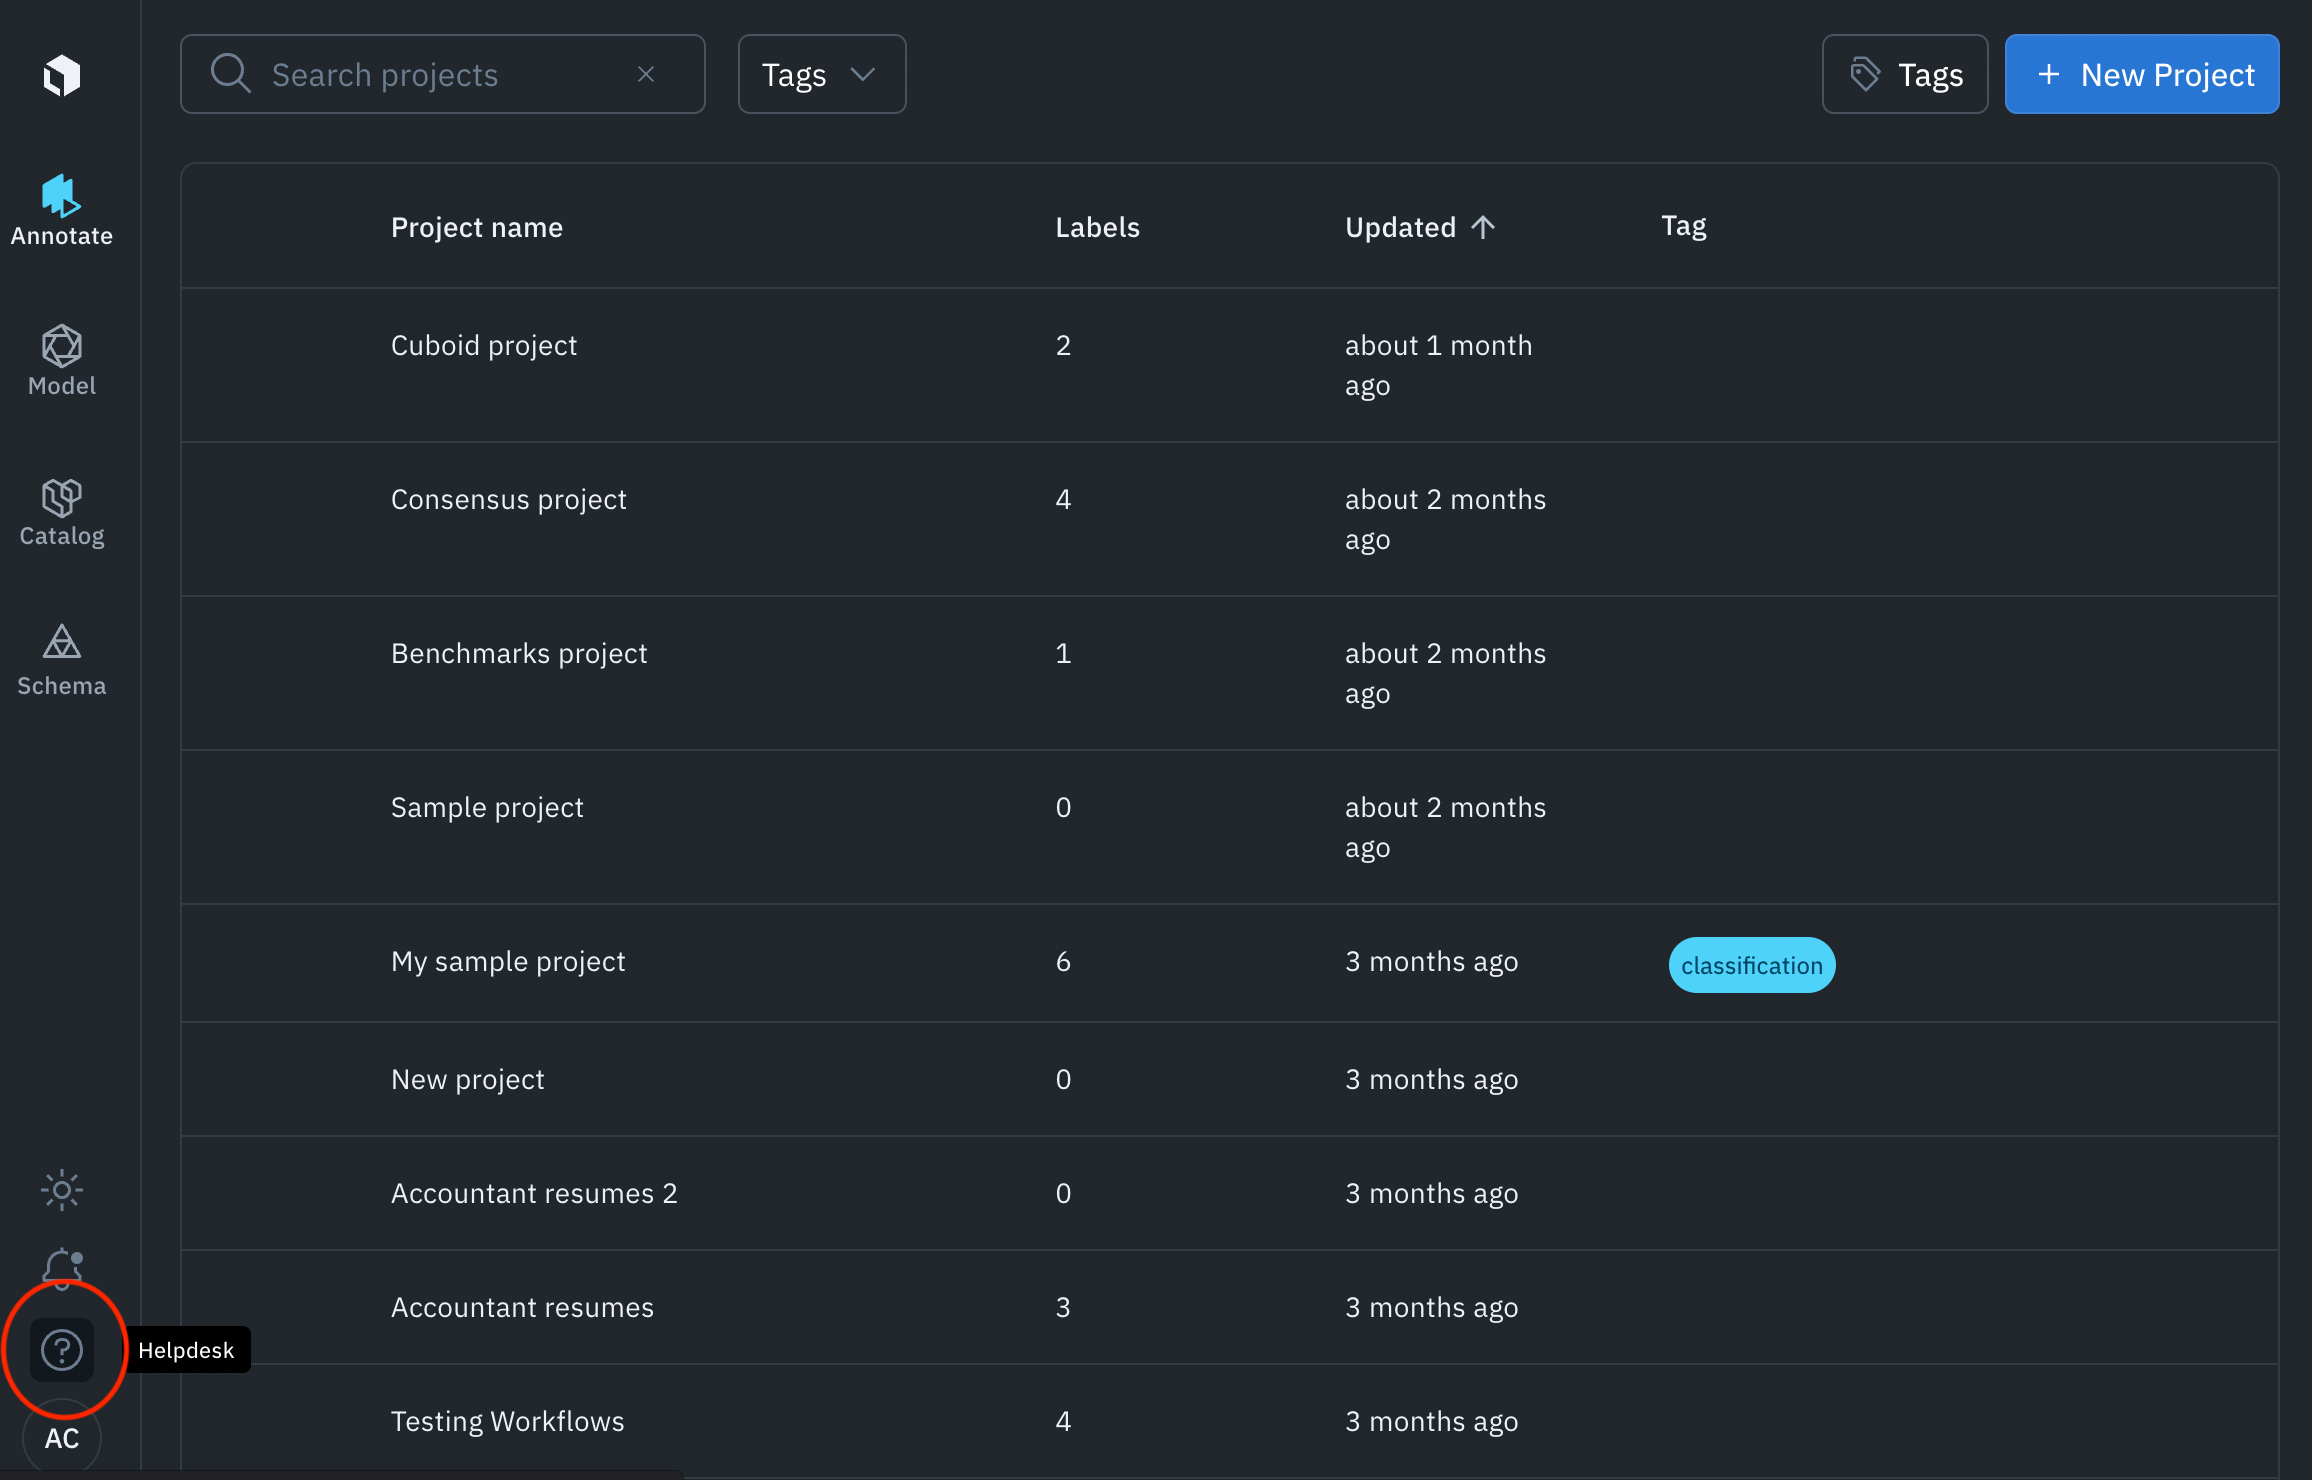Click the Tags button with tag icon
2312x1480 pixels.
coord(1904,74)
